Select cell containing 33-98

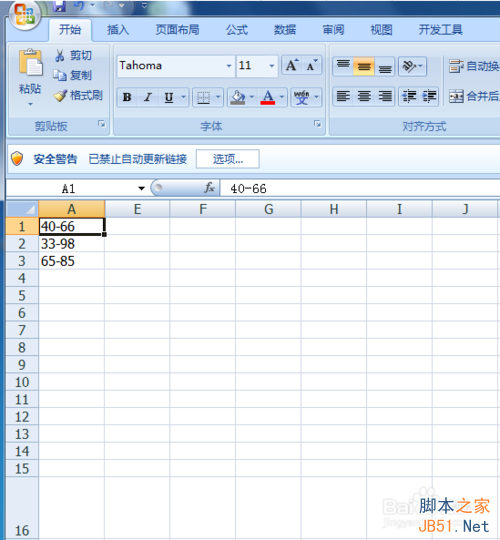(x=72, y=244)
